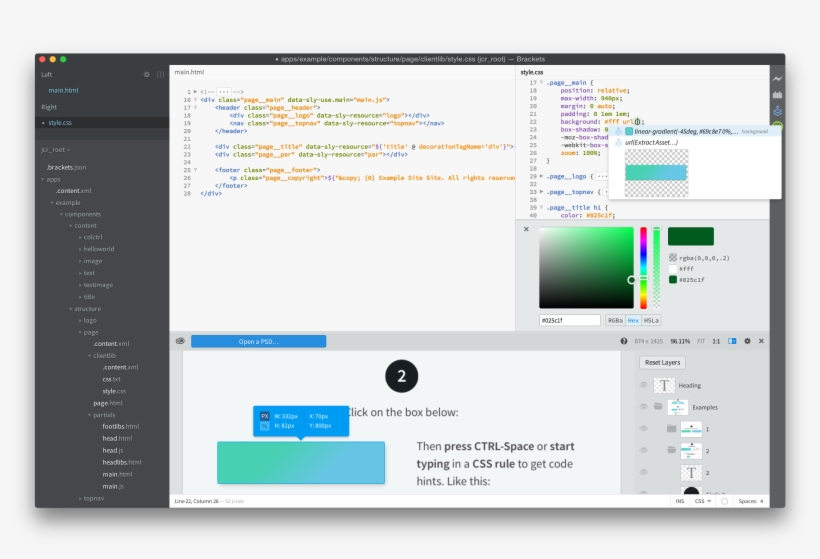This screenshot has width=820, height=559.
Task: Click the Live Preview lightning icon
Action: click(x=777, y=78)
